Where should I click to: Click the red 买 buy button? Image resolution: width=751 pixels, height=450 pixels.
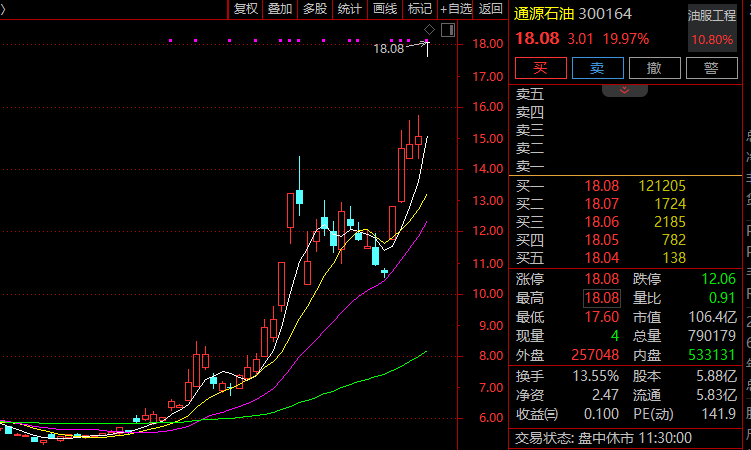[540, 68]
